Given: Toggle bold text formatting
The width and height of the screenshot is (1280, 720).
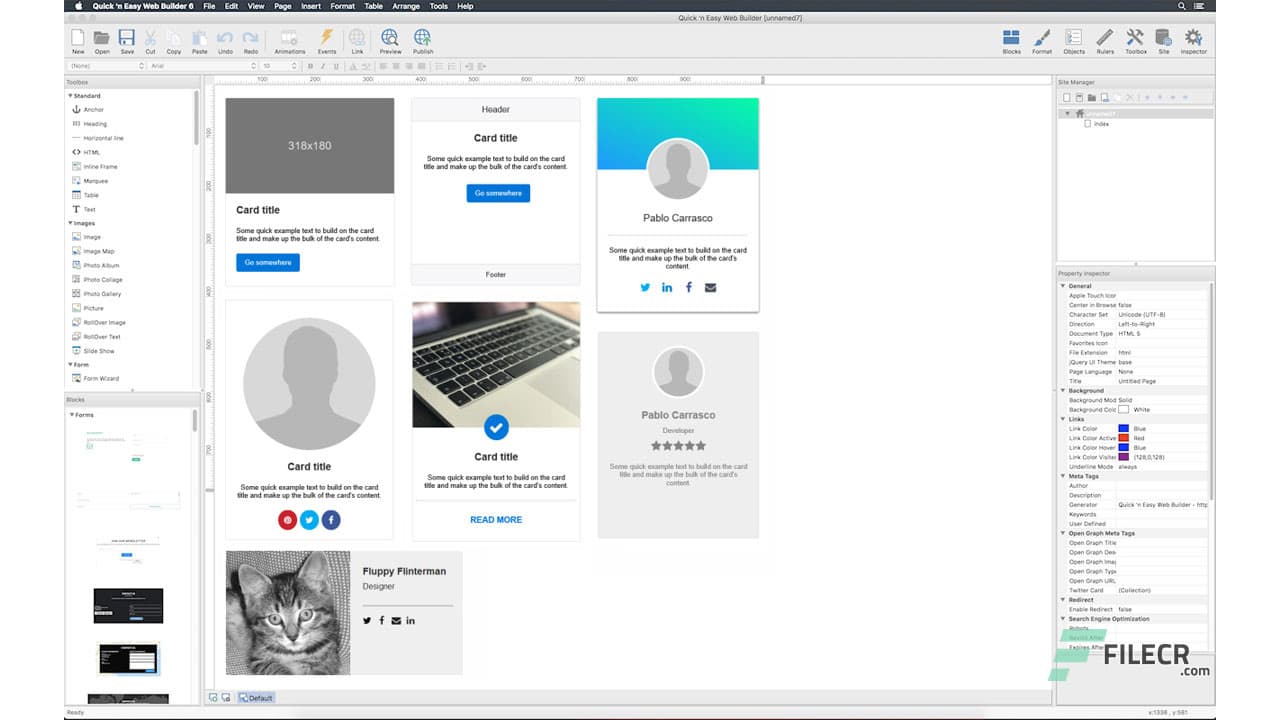Looking at the screenshot, I should (x=308, y=66).
